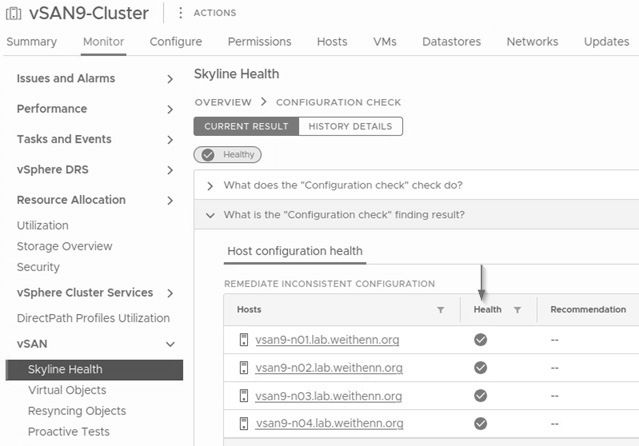Select Performance in the sidebar
Viewport: 639px width, 446px height.
click(52, 109)
